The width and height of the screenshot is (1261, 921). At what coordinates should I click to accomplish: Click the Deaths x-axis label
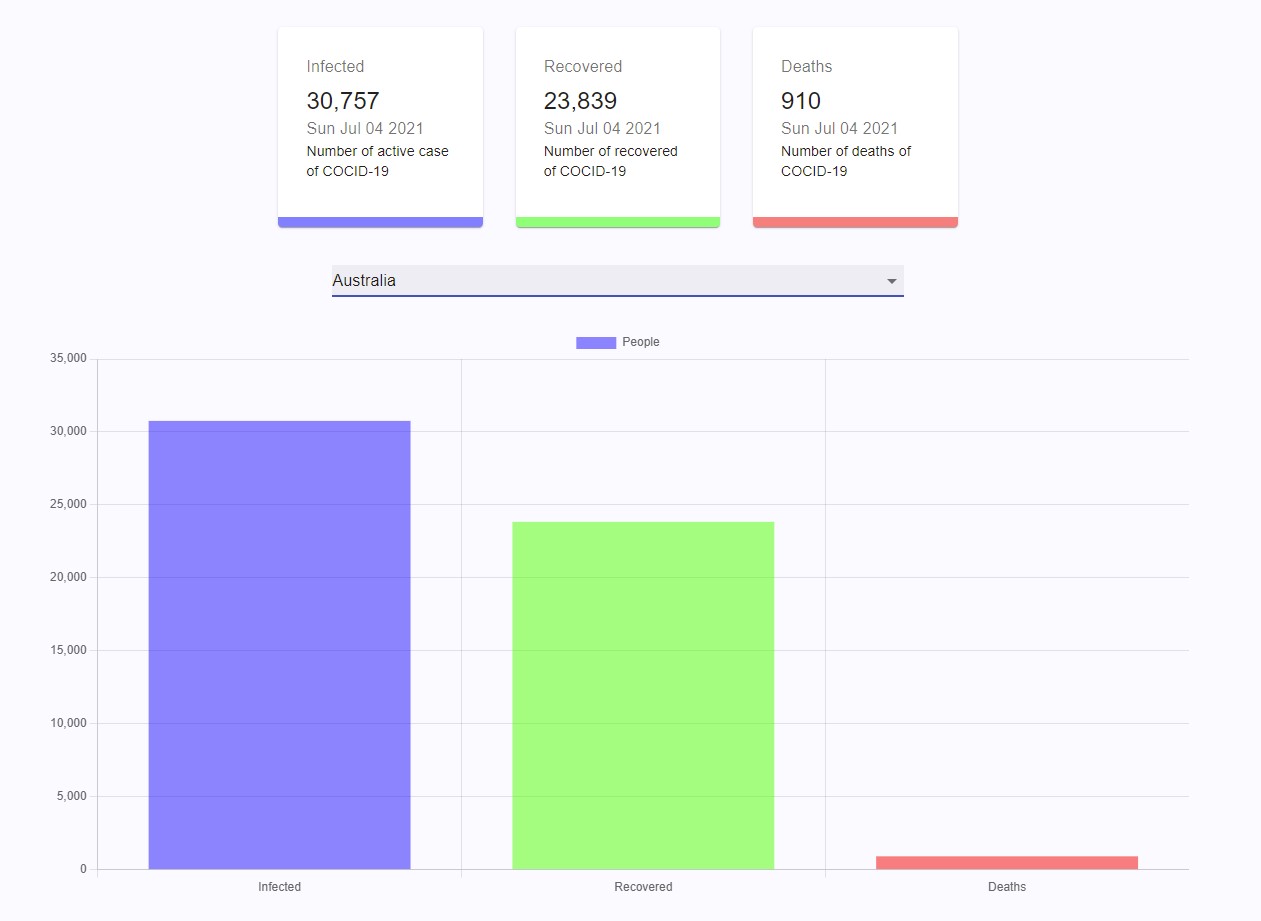tap(1007, 887)
